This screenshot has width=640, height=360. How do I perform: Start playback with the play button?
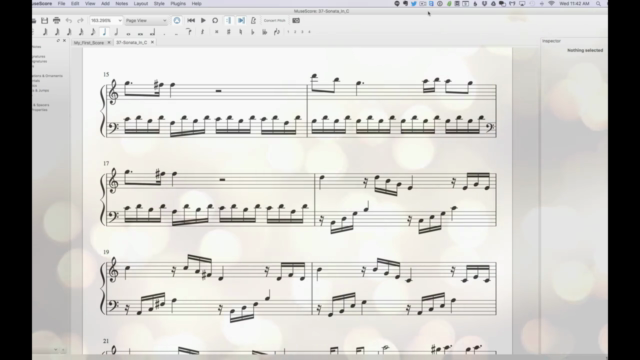(x=203, y=20)
